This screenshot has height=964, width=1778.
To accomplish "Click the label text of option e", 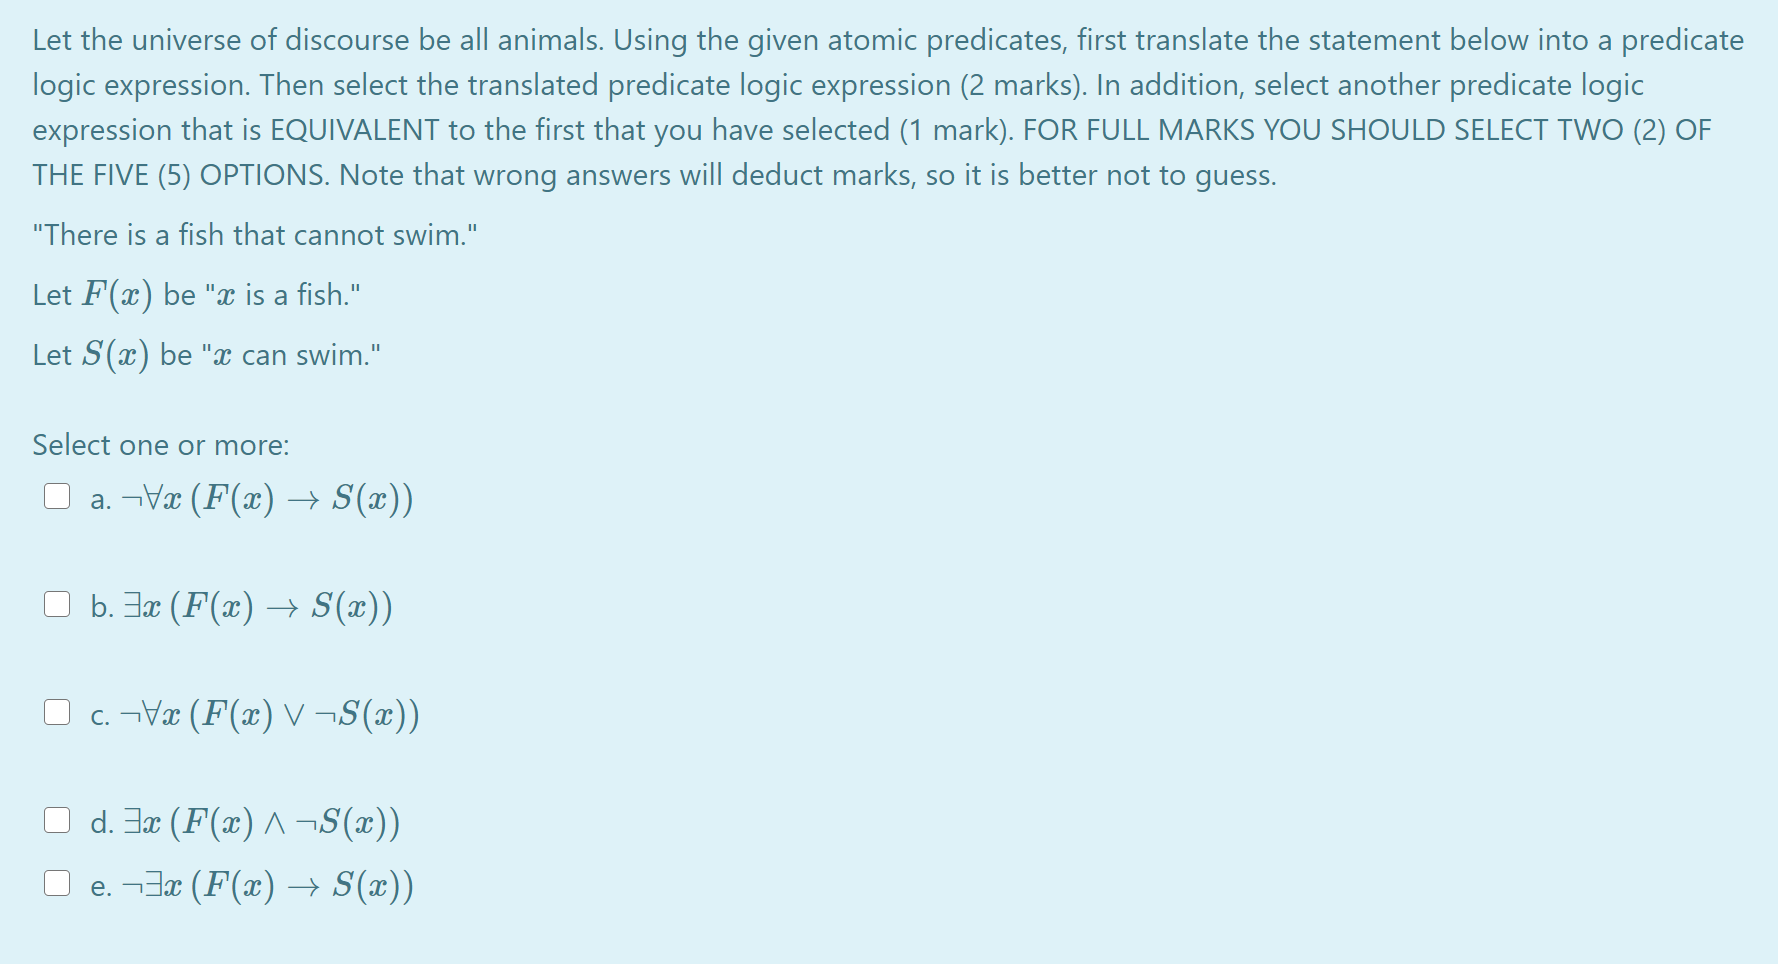I will (250, 885).
